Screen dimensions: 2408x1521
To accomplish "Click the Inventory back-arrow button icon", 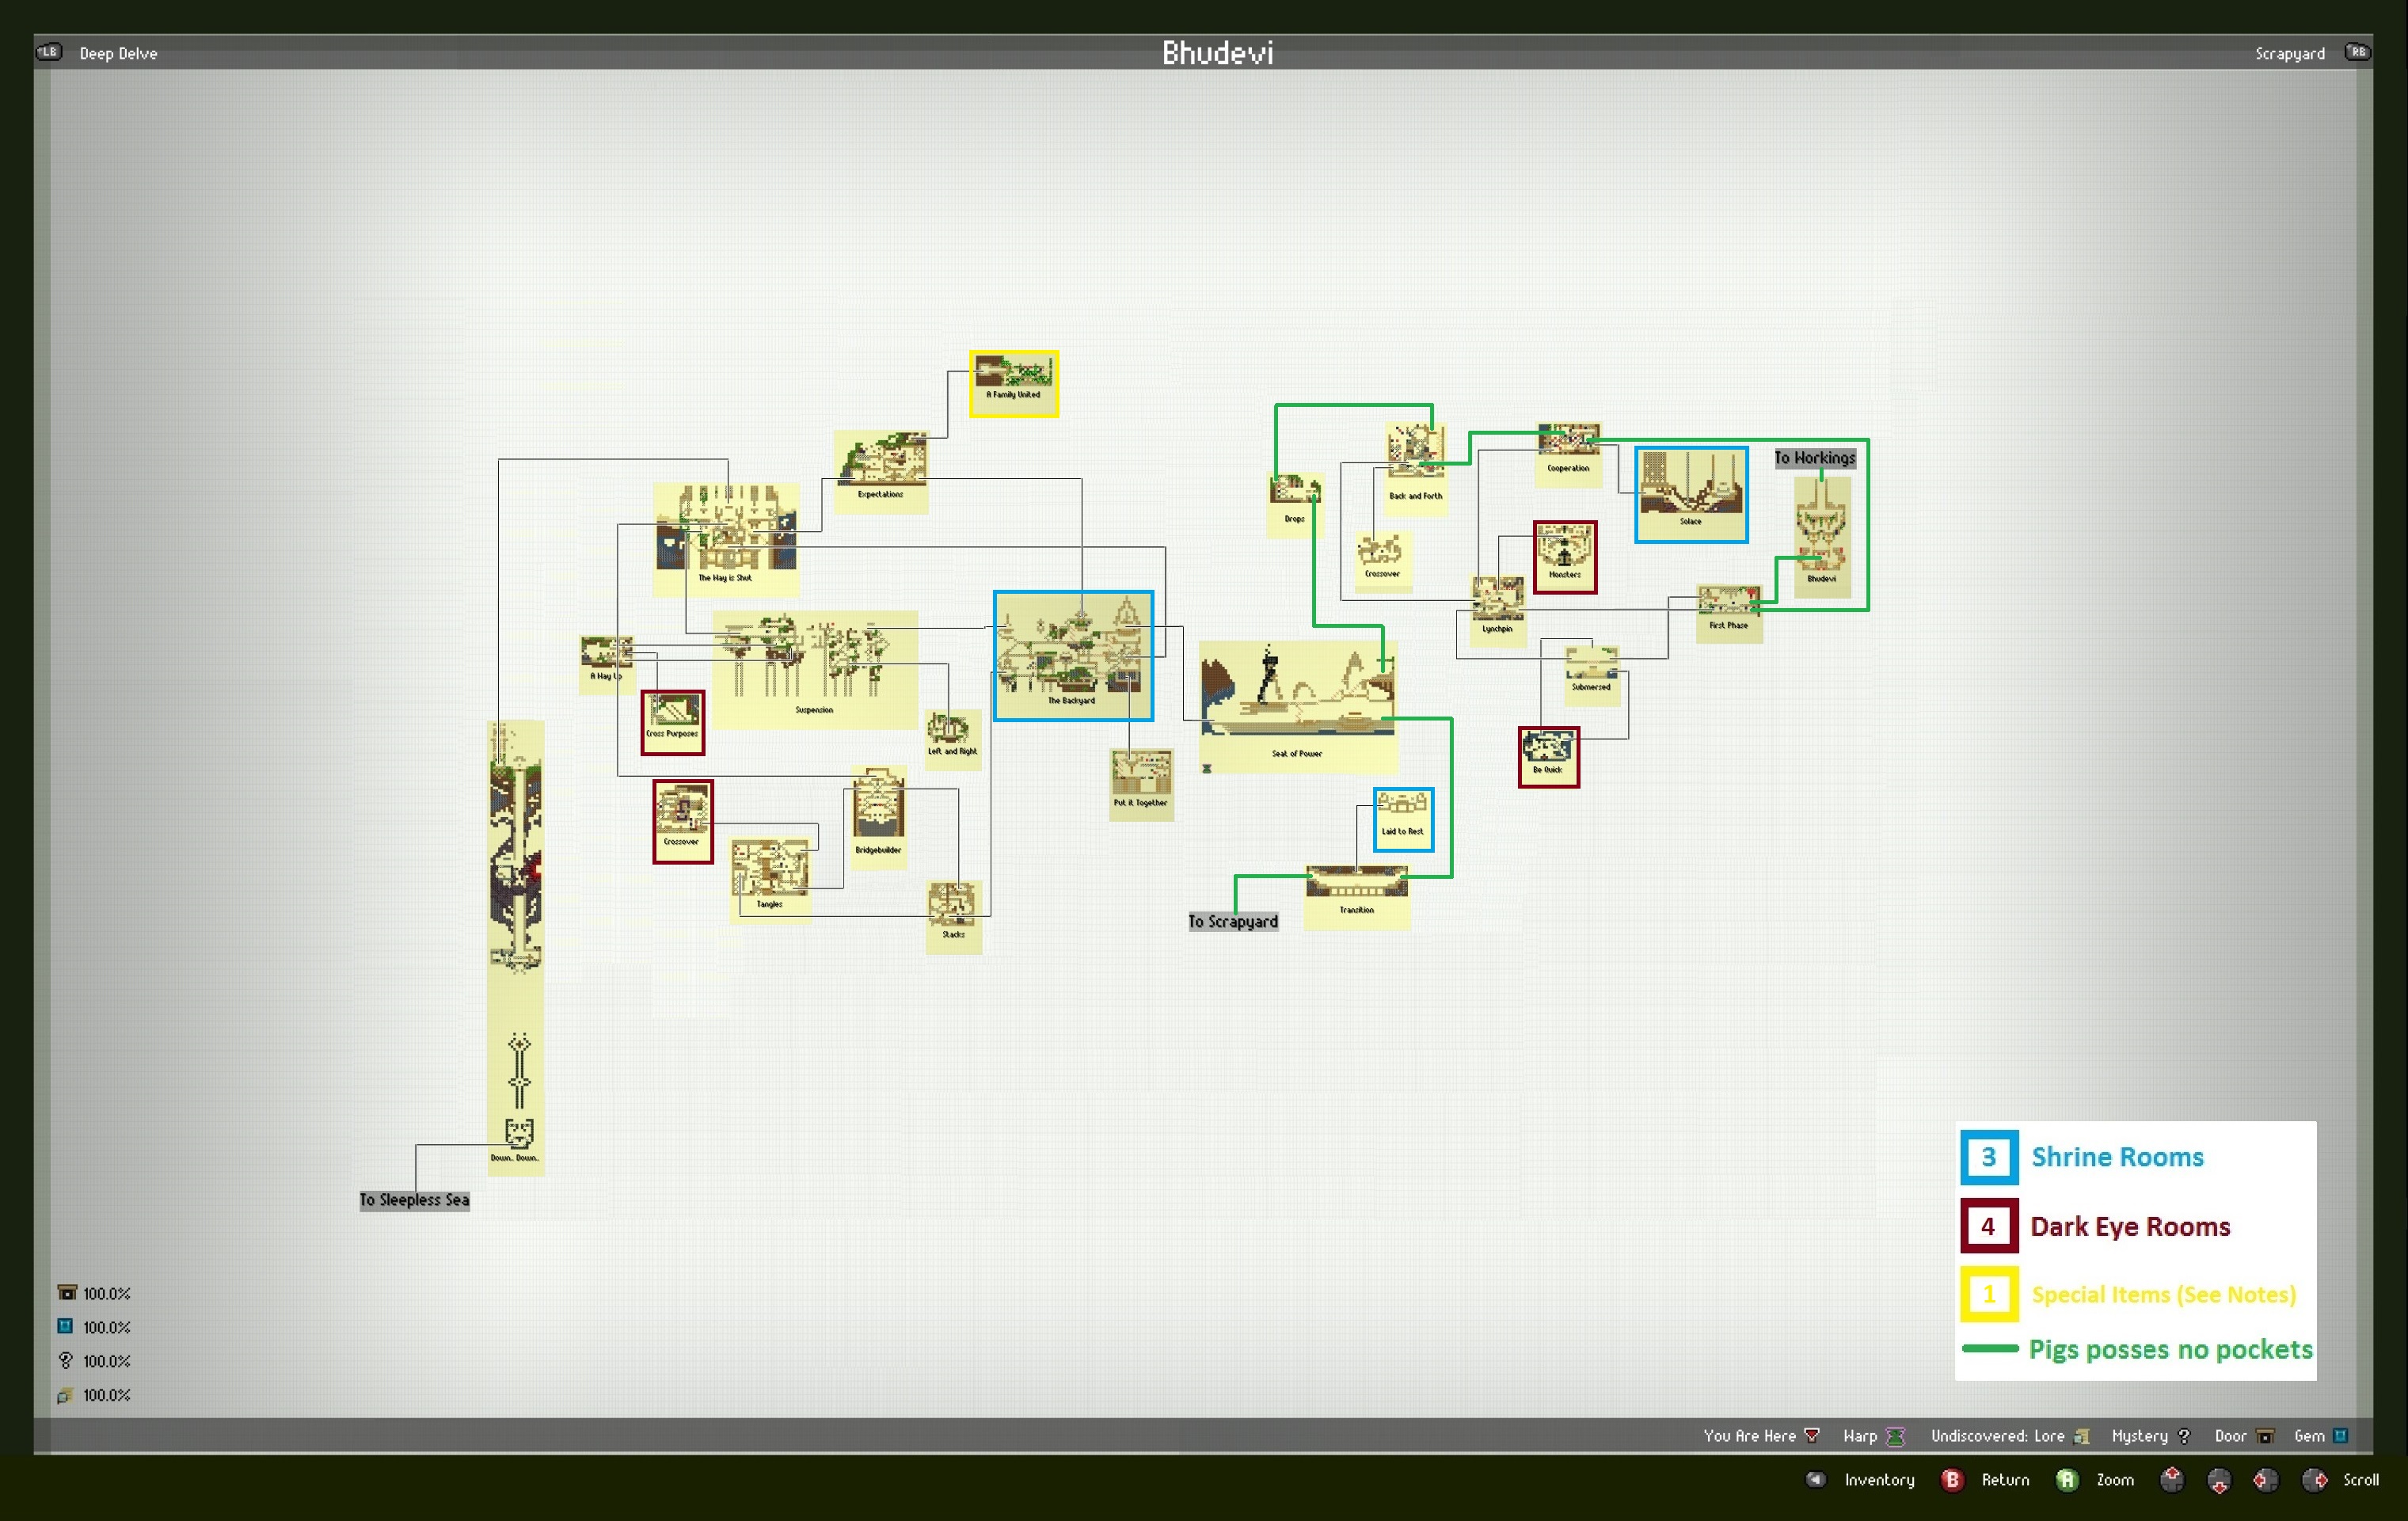I will pos(1816,1480).
